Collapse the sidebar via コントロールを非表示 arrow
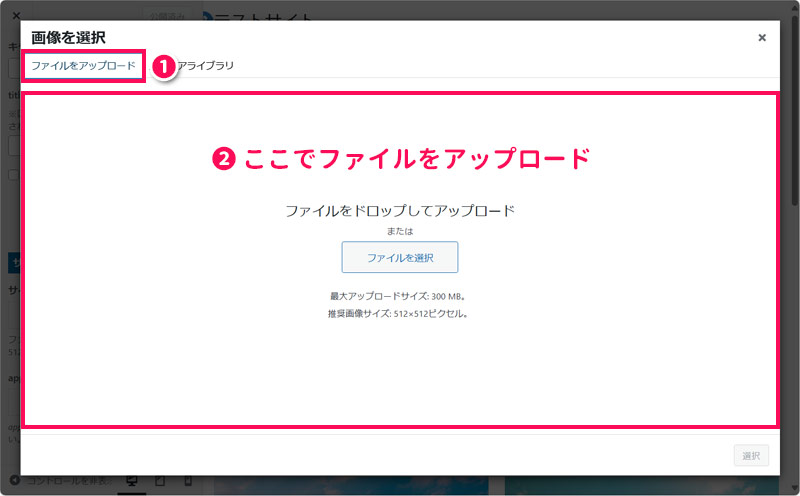Image resolution: width=800 pixels, height=496 pixels. (15, 481)
